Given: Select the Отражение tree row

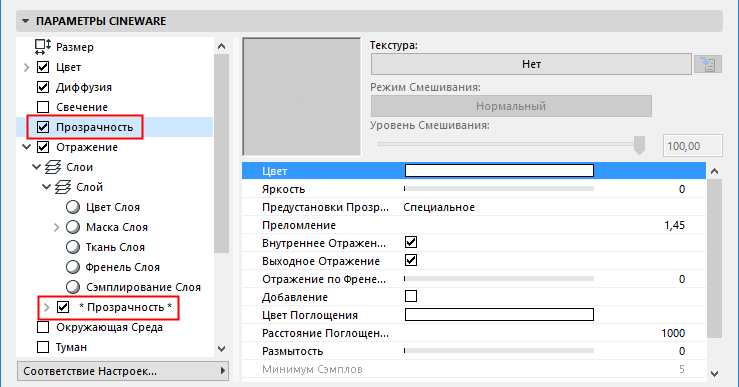Looking at the screenshot, I should click(x=115, y=147).
